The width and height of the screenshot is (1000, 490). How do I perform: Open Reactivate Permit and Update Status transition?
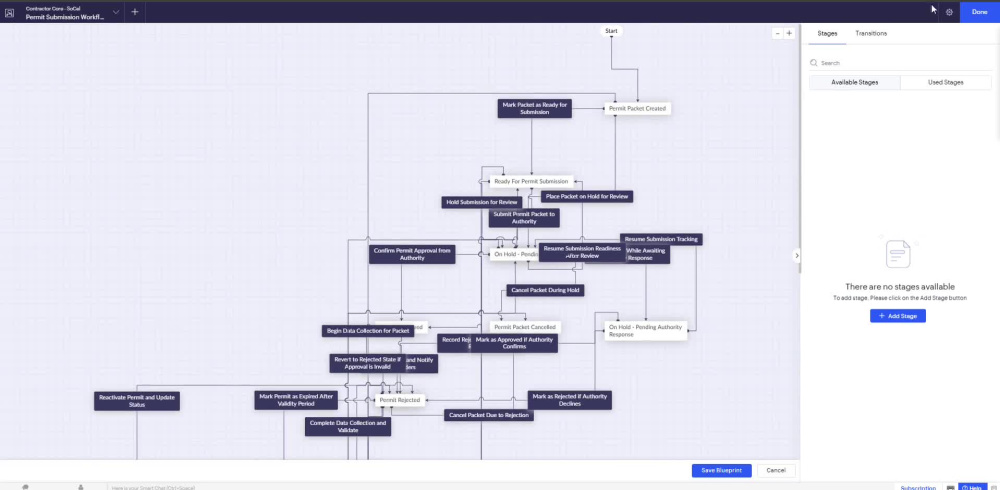(136, 401)
